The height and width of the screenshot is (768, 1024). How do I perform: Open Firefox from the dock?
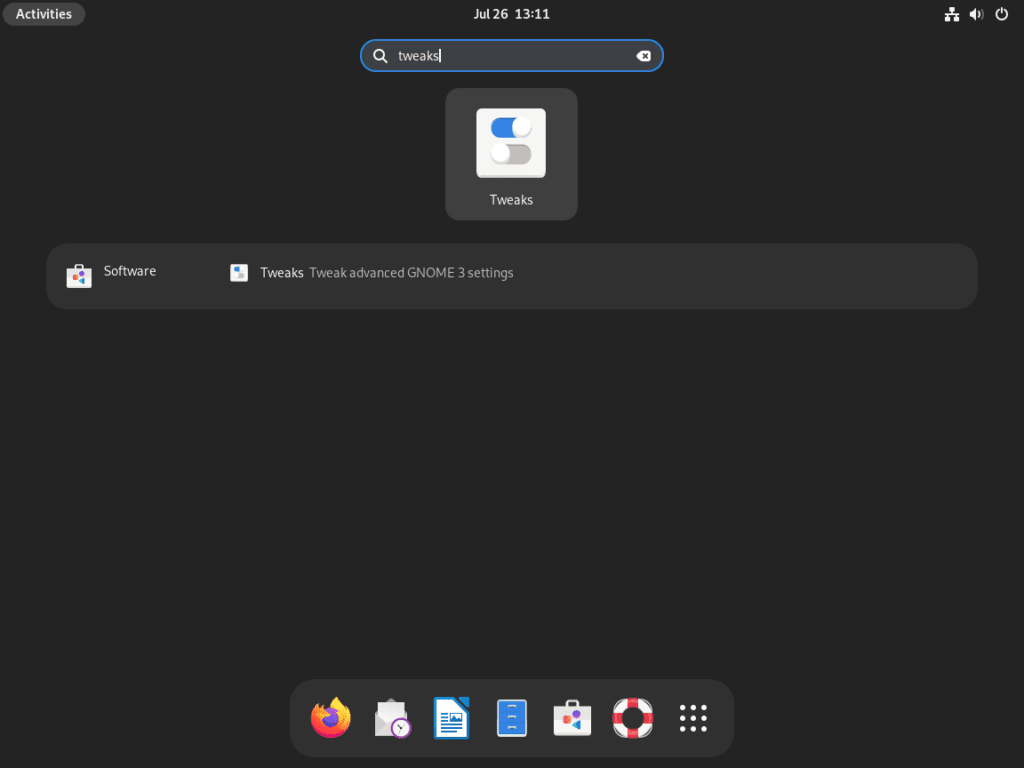[x=331, y=717]
